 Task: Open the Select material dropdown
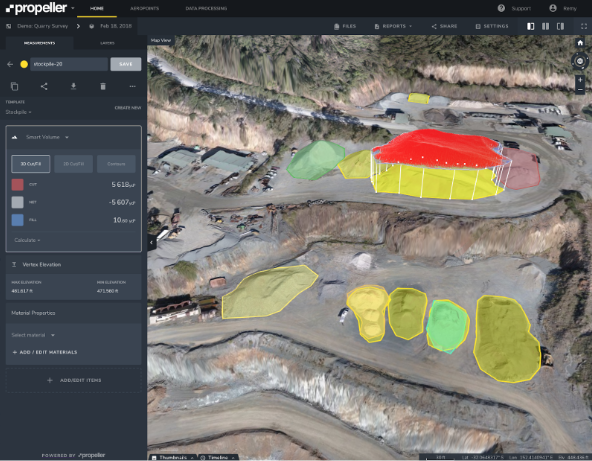click(33, 335)
